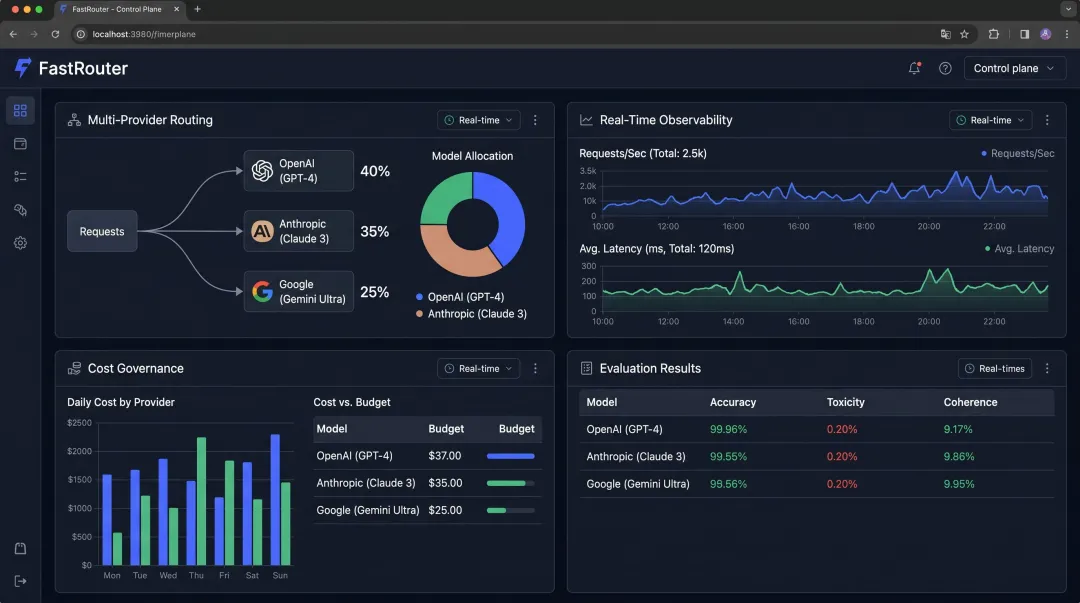The width and height of the screenshot is (1080, 603).
Task: Click the $25.00 budget cell
Action: (445, 510)
